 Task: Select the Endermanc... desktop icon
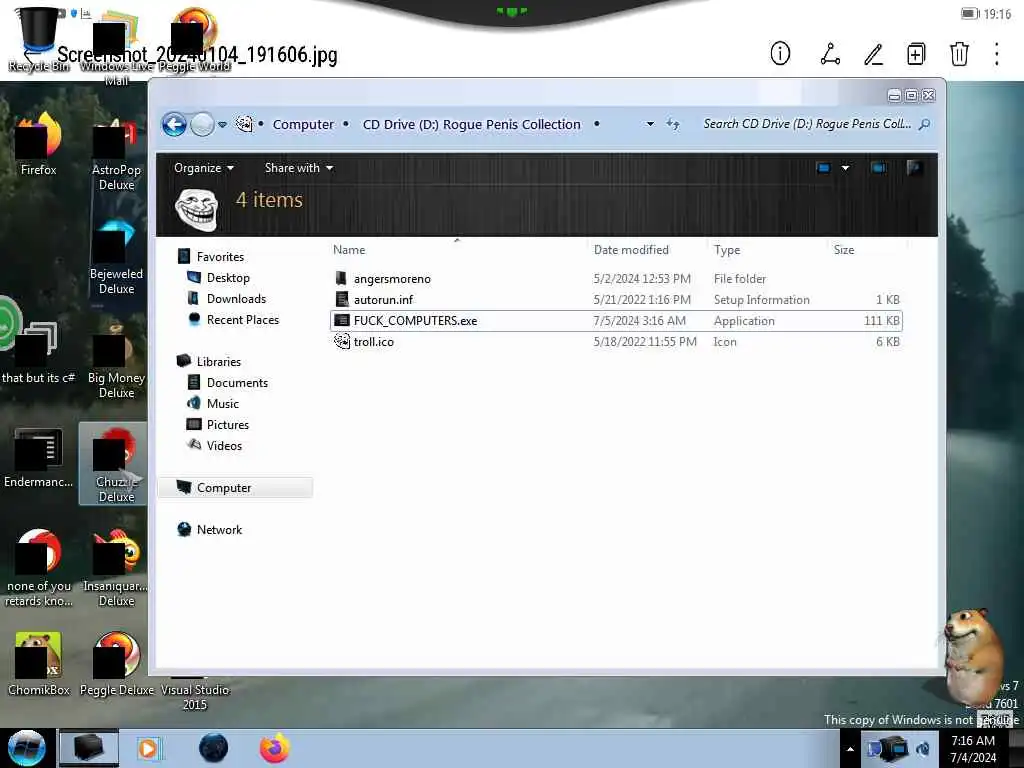point(39,458)
